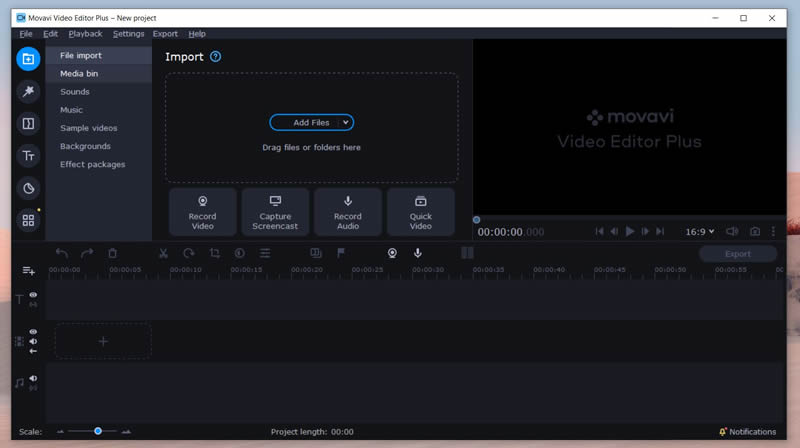Click the Rotate icon in toolbar
The image size is (800, 448).
(x=189, y=253)
